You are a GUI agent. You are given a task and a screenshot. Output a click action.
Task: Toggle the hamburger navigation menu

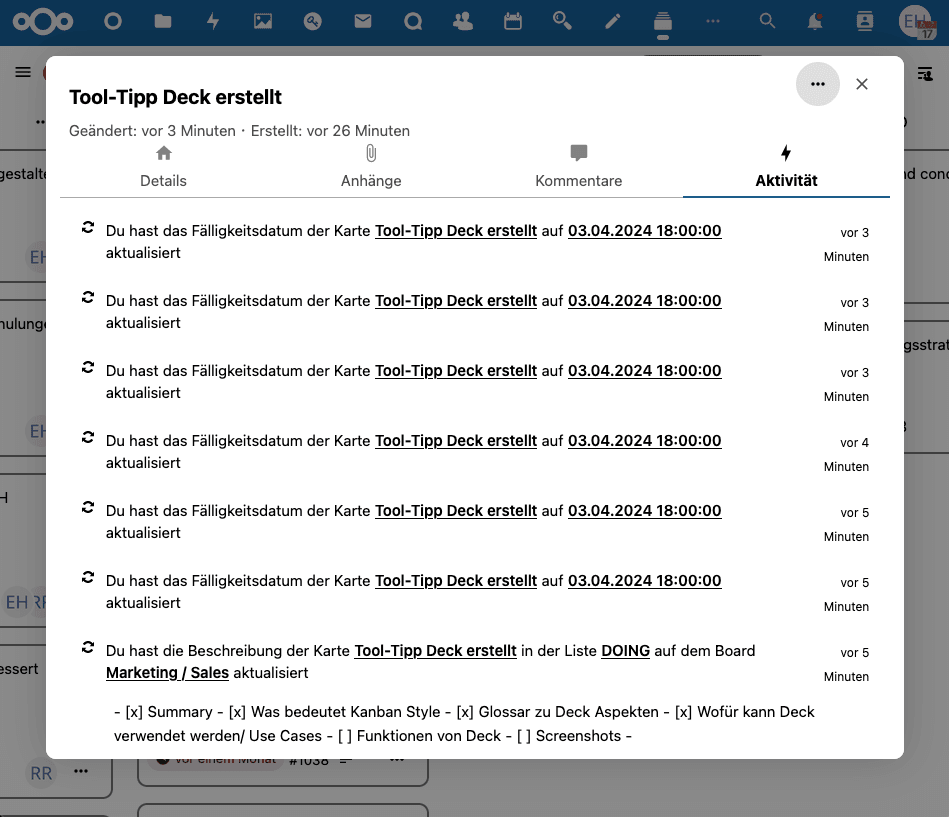(23, 72)
